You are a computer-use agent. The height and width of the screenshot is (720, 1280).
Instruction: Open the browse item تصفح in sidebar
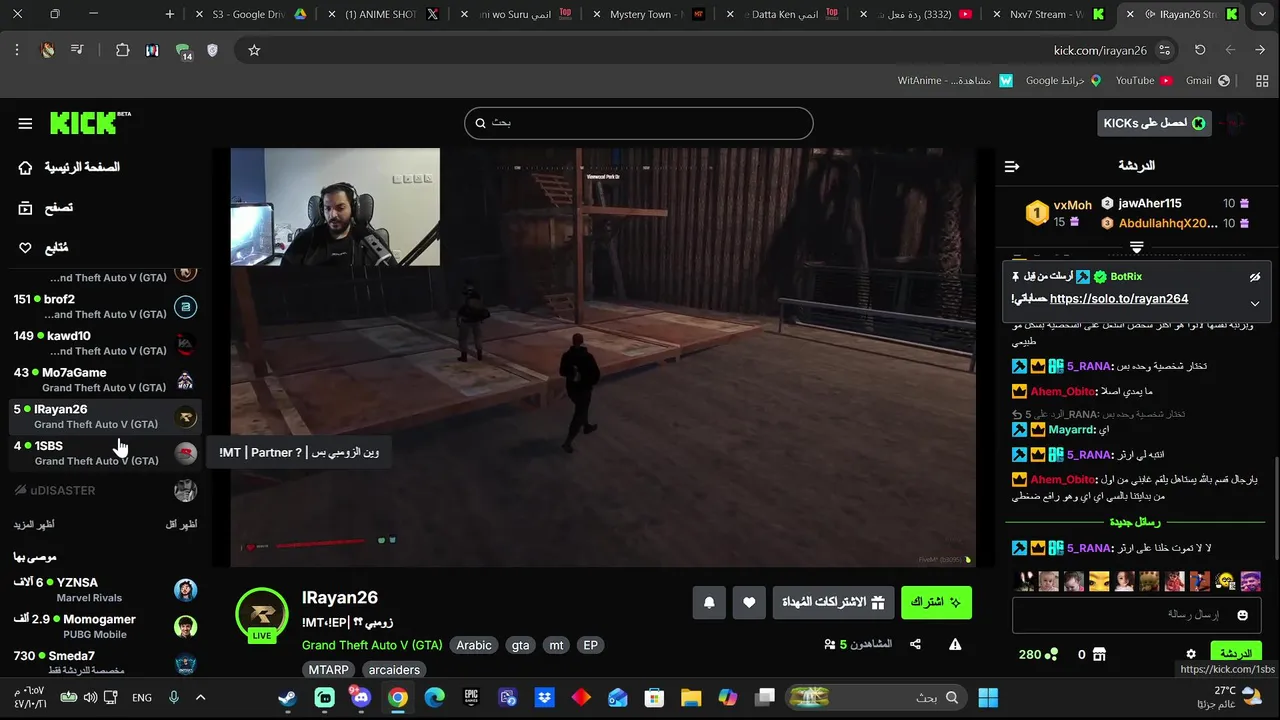click(x=46, y=207)
